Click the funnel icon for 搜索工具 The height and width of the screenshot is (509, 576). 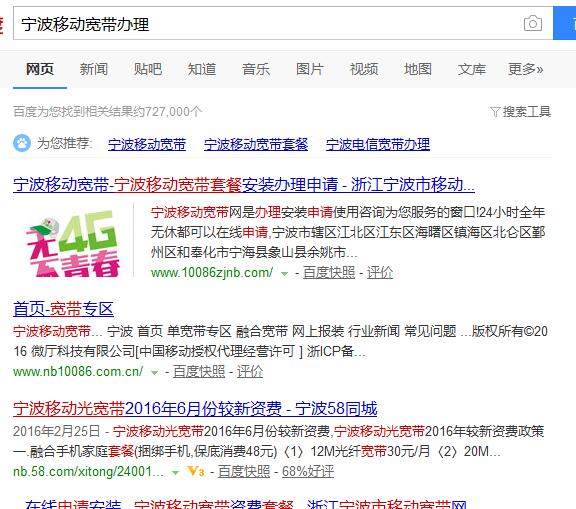(495, 112)
